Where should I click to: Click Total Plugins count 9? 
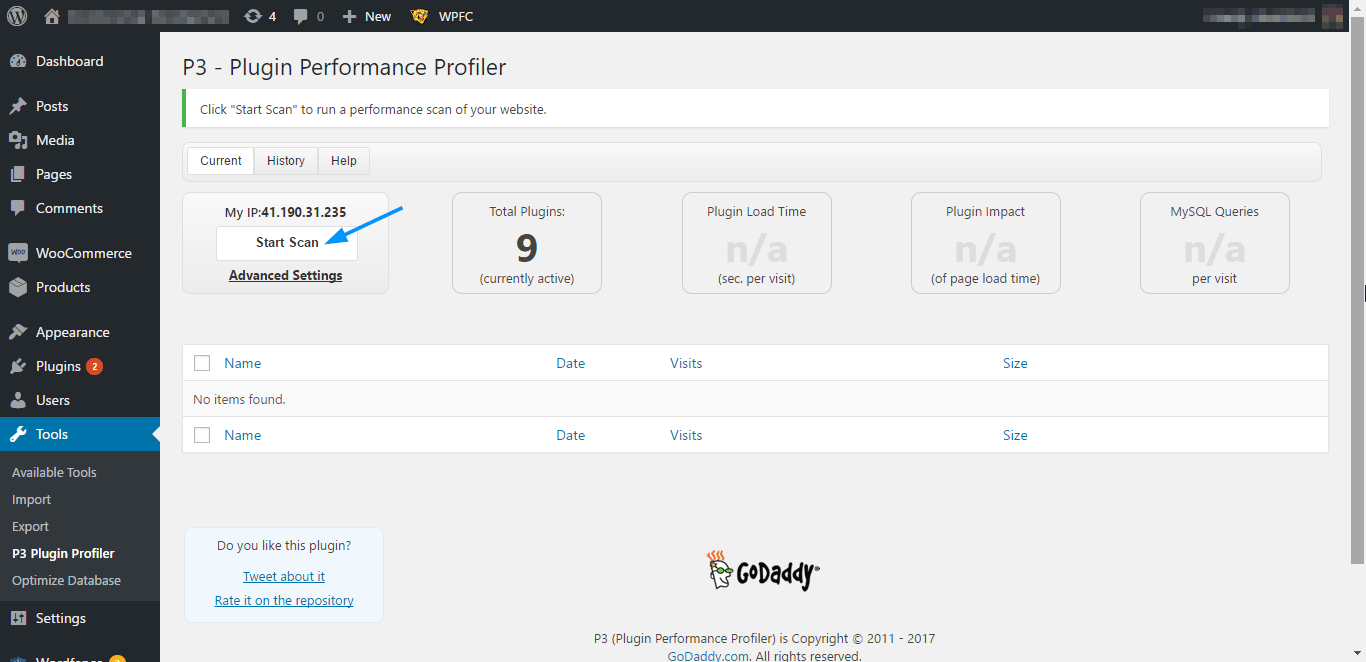pyautogui.click(x=527, y=246)
